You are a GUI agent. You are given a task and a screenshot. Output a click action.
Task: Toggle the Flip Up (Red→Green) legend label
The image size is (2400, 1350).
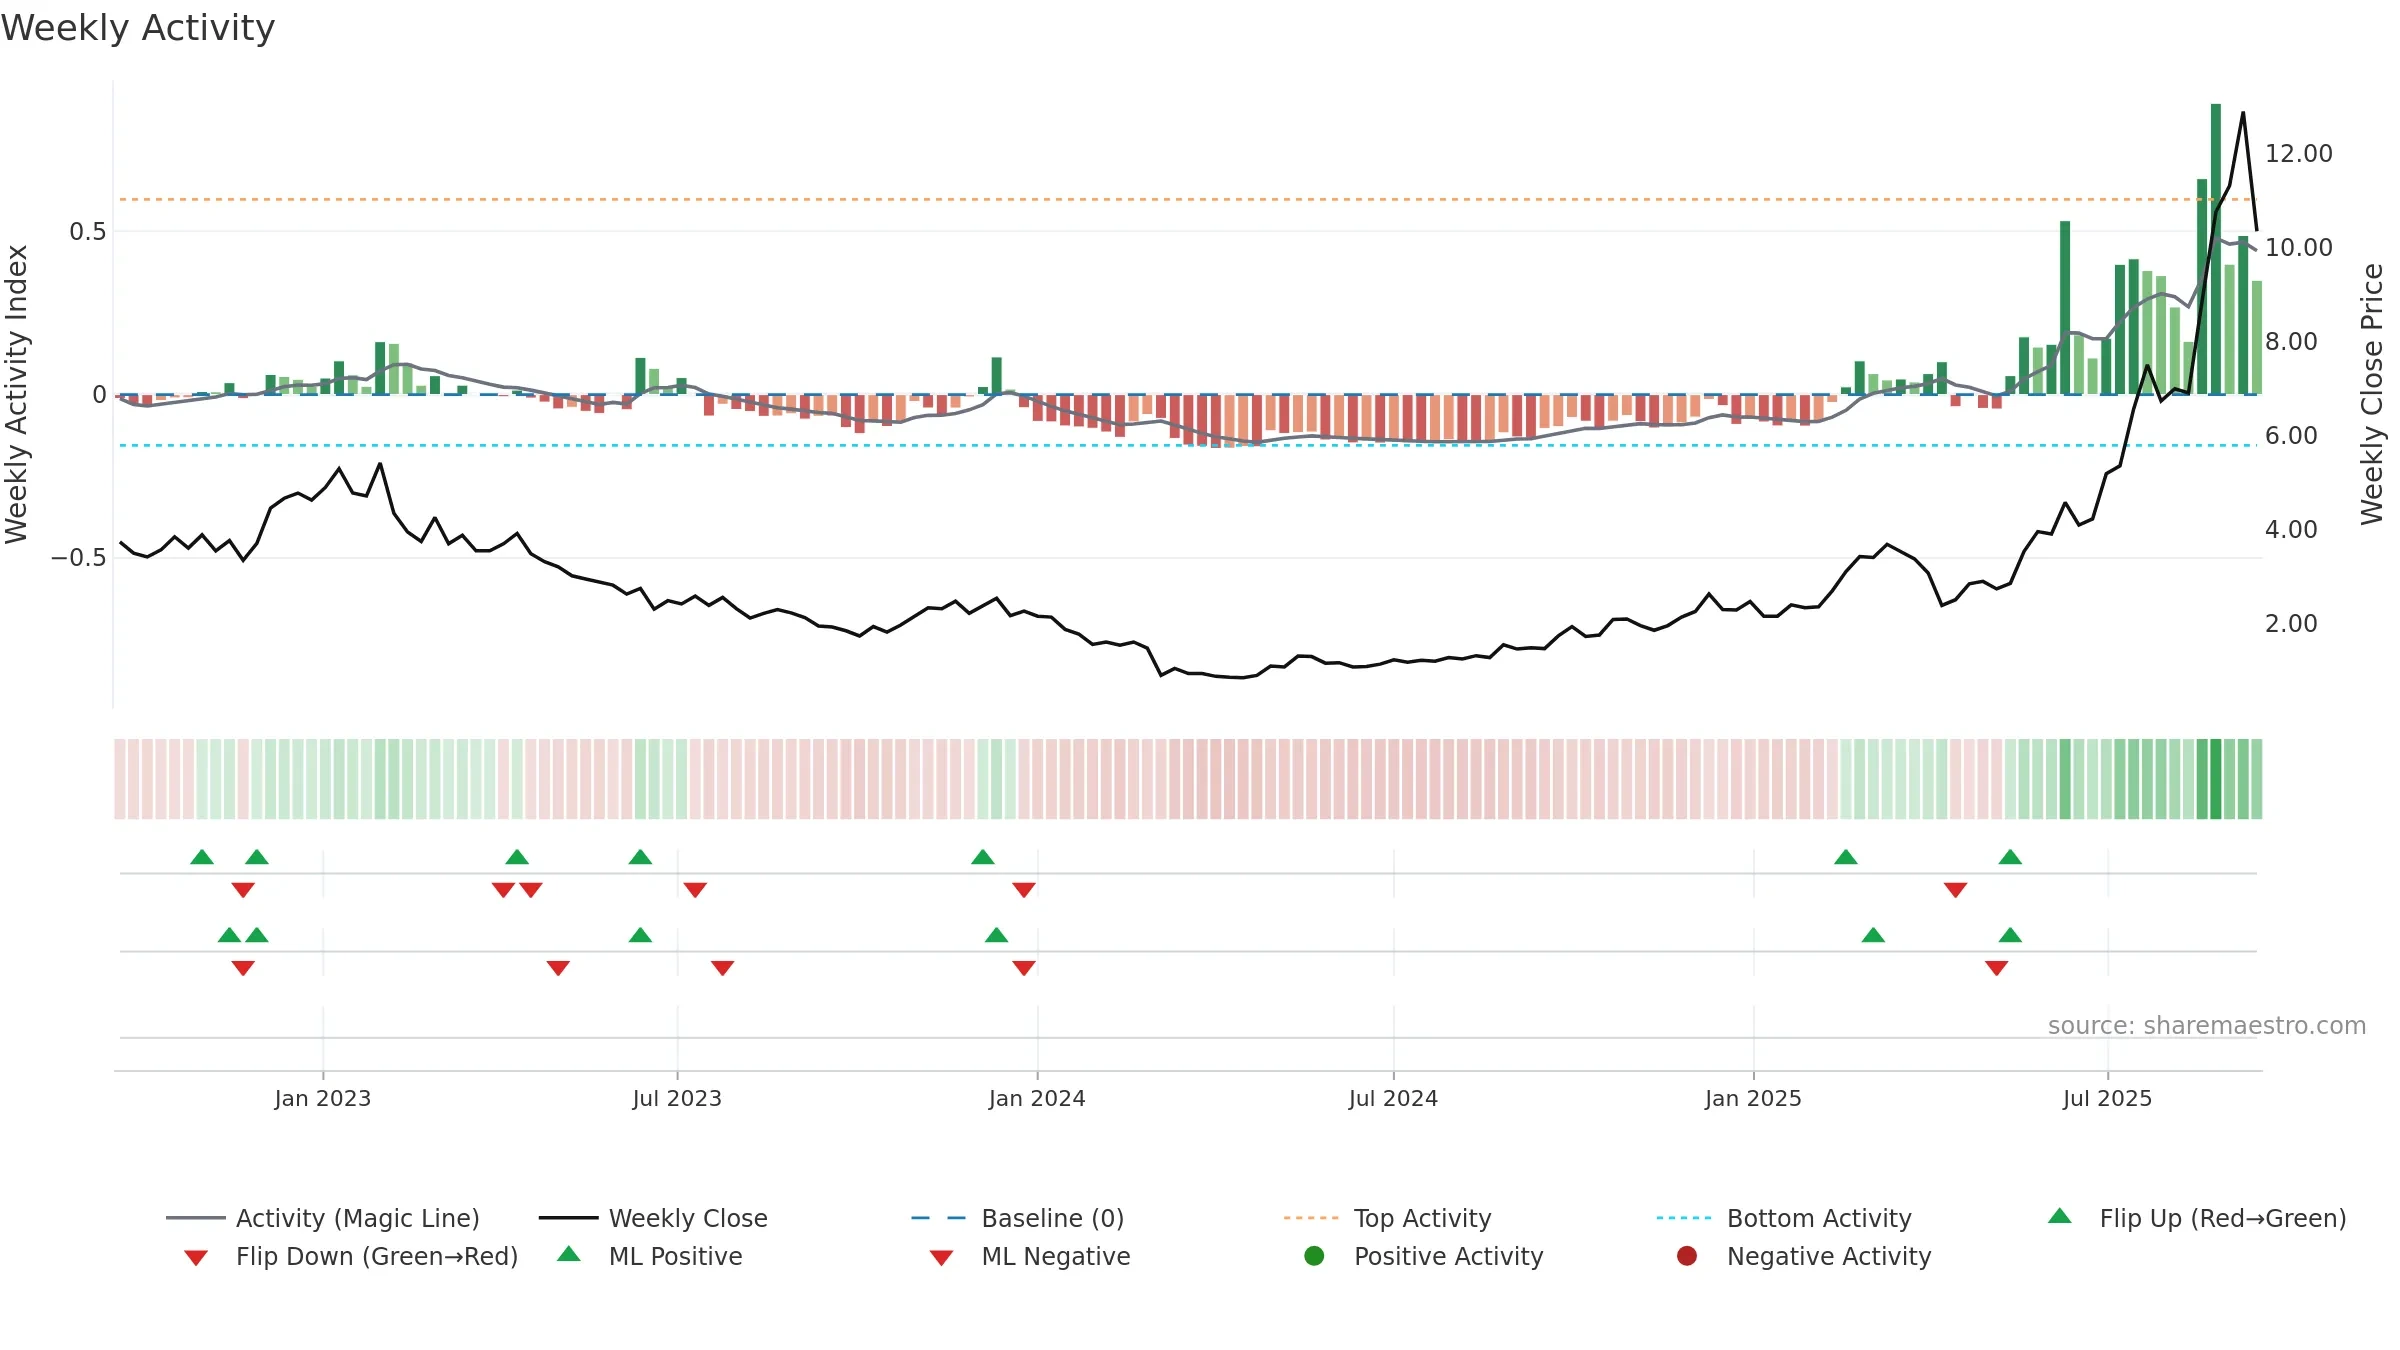click(x=2223, y=1218)
